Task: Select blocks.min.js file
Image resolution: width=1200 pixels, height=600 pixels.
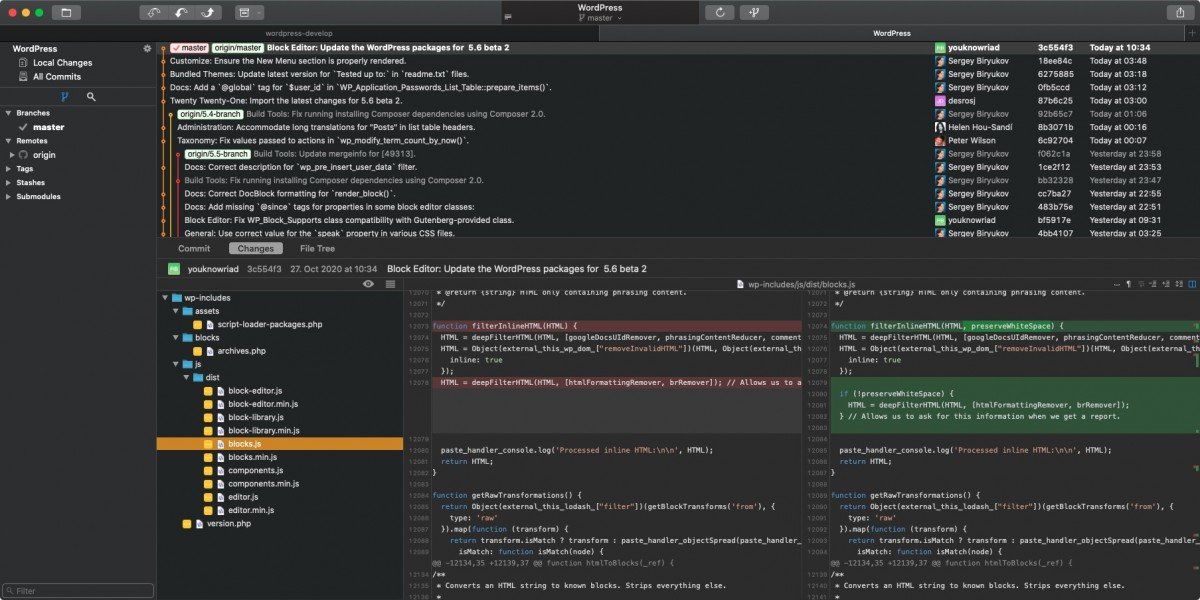Action: [253, 456]
